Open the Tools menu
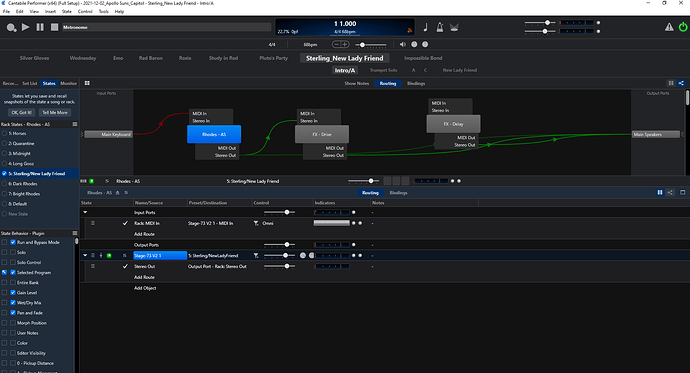 pos(103,11)
